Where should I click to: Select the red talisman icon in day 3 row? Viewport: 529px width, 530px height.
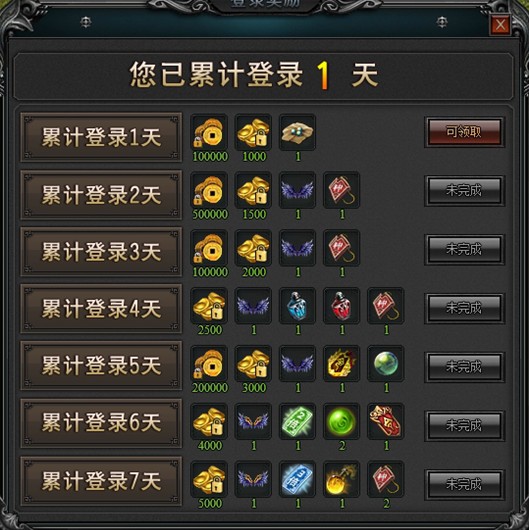[x=342, y=248]
